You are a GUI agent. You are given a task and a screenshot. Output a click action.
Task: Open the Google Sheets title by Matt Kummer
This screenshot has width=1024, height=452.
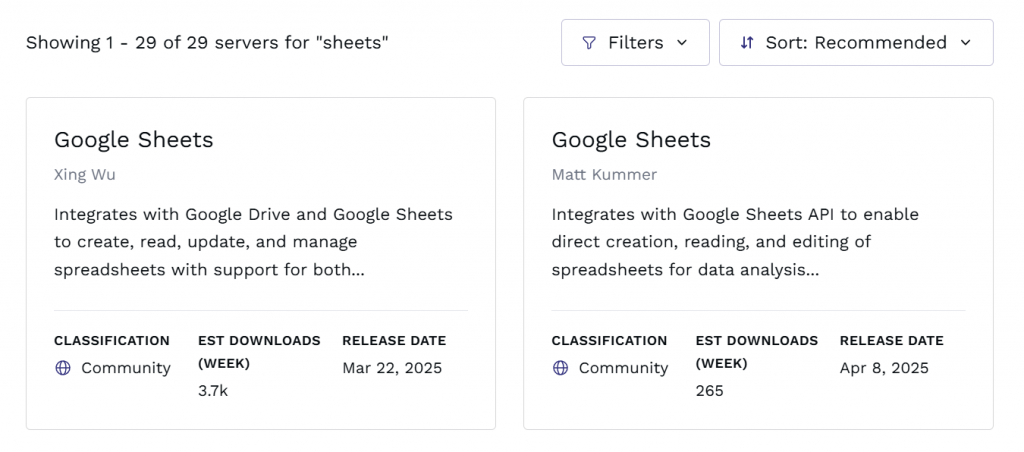[x=631, y=140]
